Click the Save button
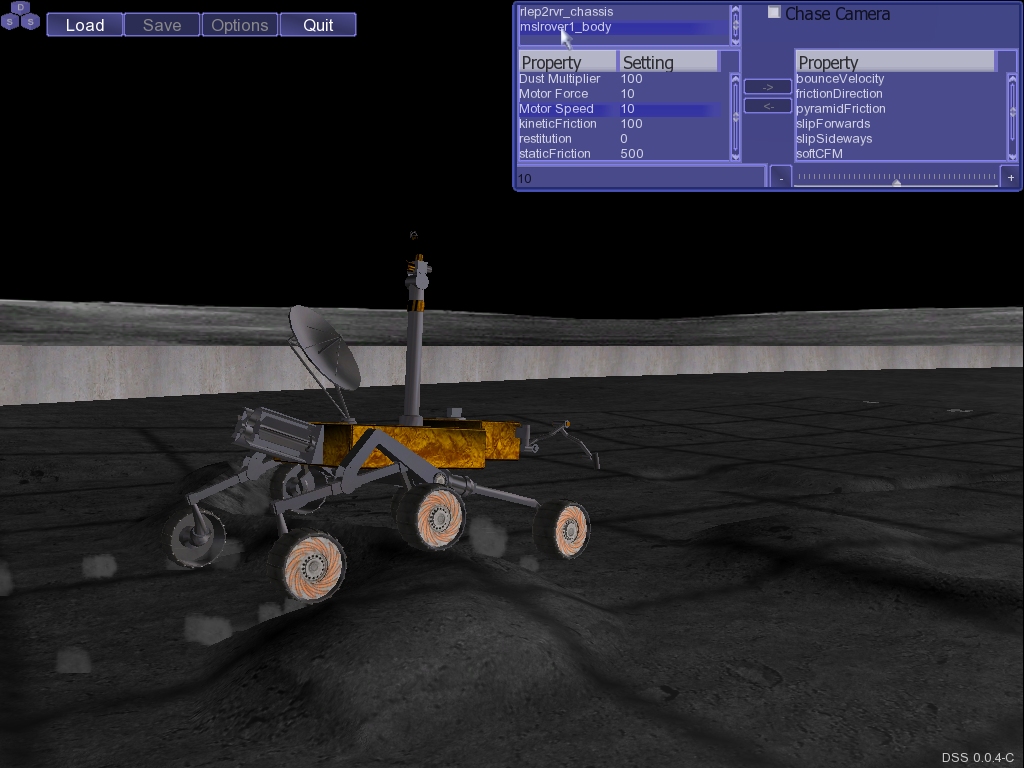The width and height of the screenshot is (1024, 768). click(162, 25)
